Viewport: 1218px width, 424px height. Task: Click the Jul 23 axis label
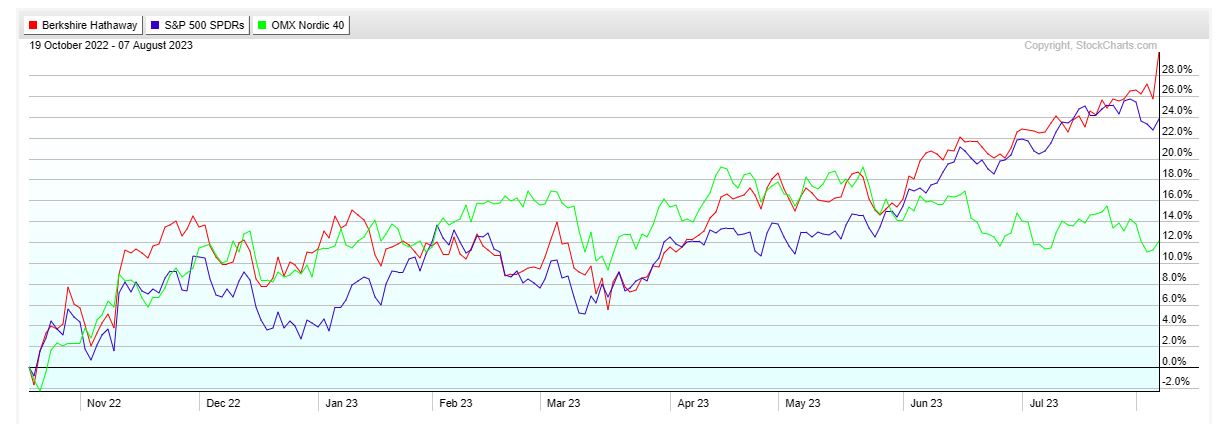1043,403
